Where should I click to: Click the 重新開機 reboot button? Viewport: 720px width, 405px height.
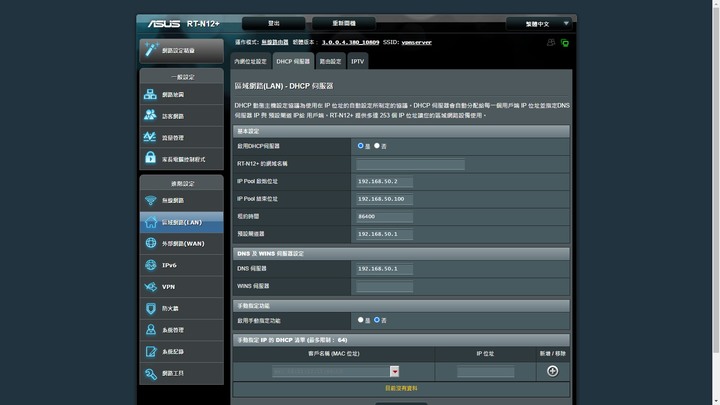343,23
